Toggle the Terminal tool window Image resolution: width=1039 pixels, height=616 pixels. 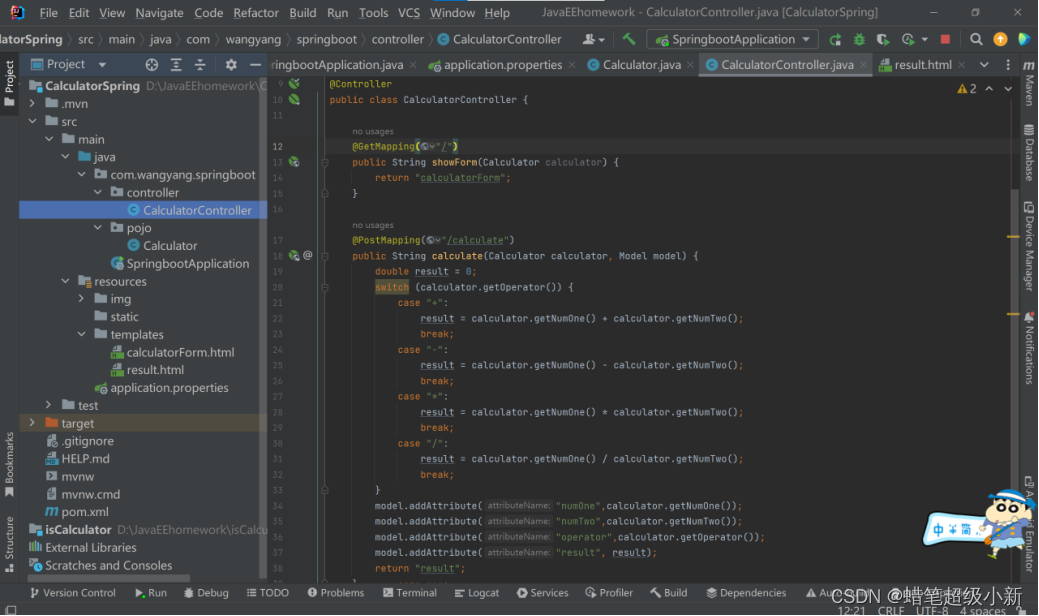409,593
